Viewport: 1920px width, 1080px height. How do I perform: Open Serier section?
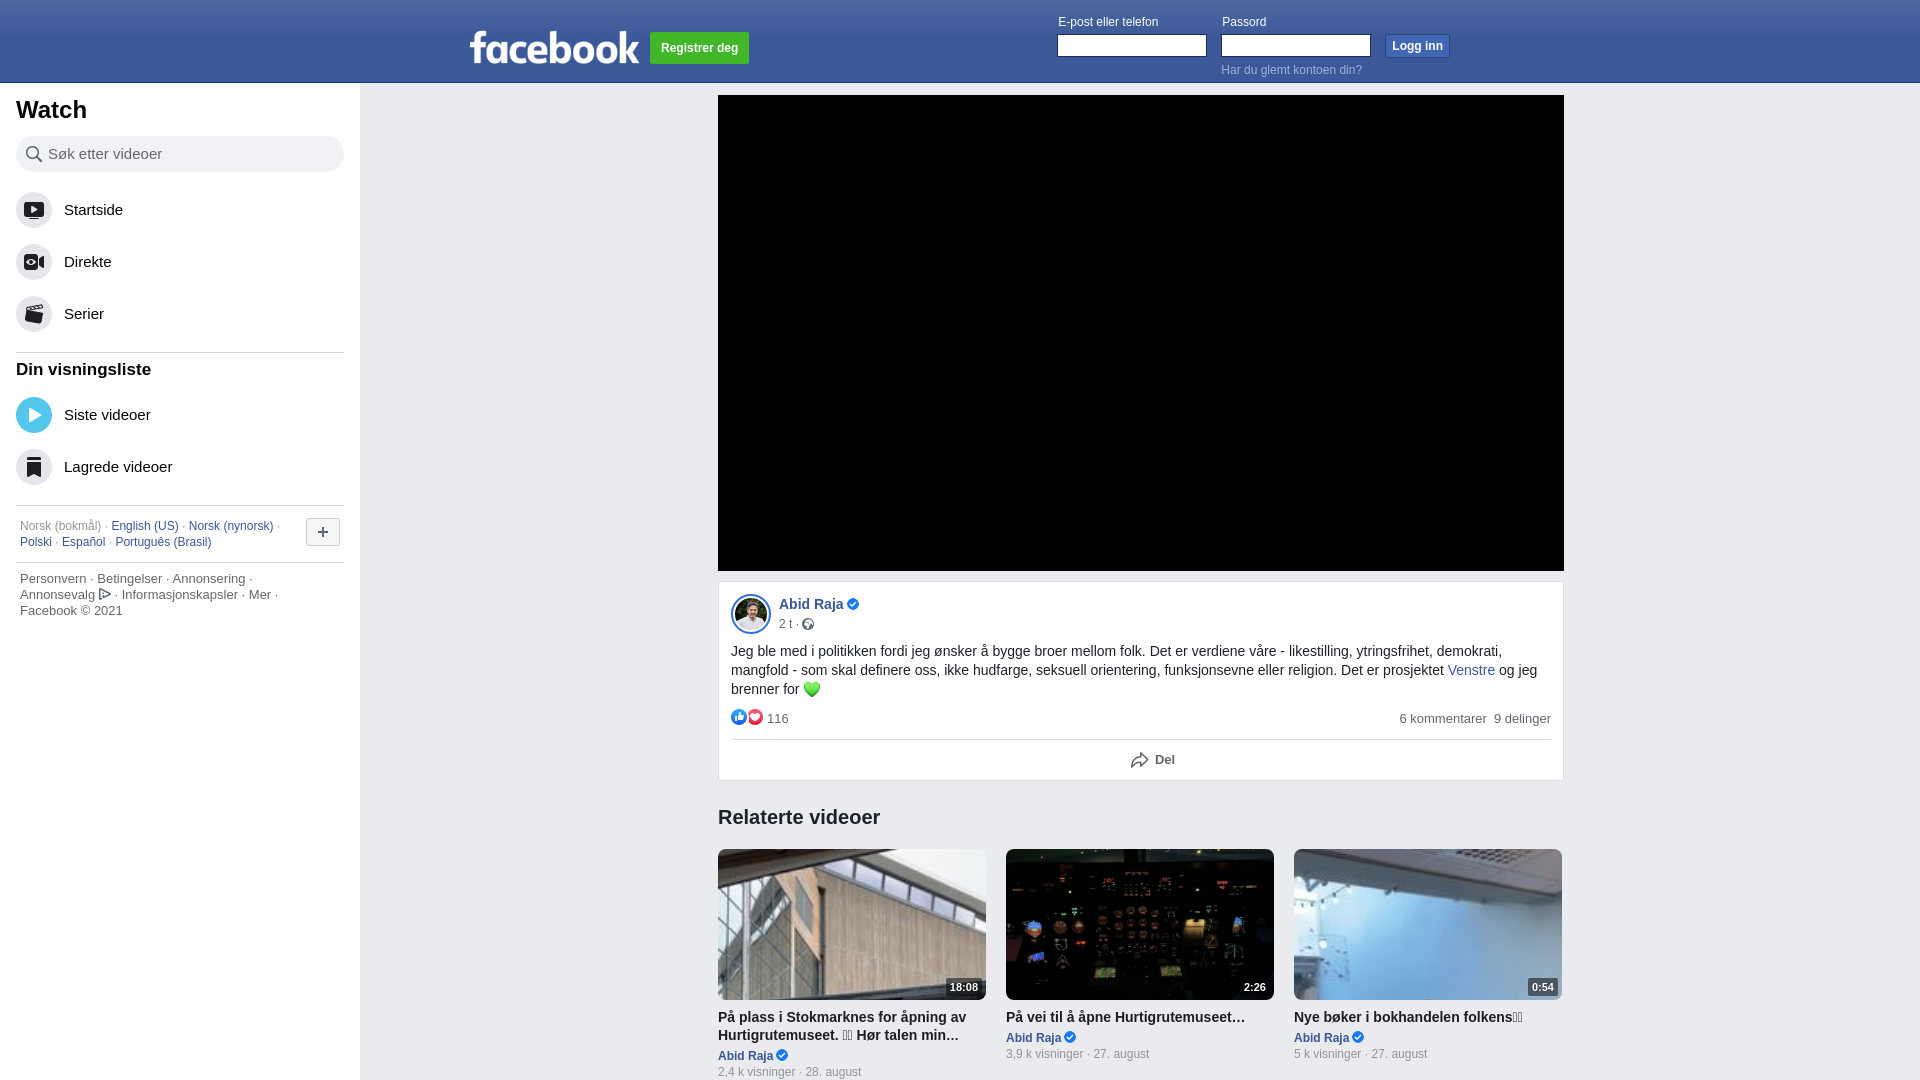(x=180, y=314)
